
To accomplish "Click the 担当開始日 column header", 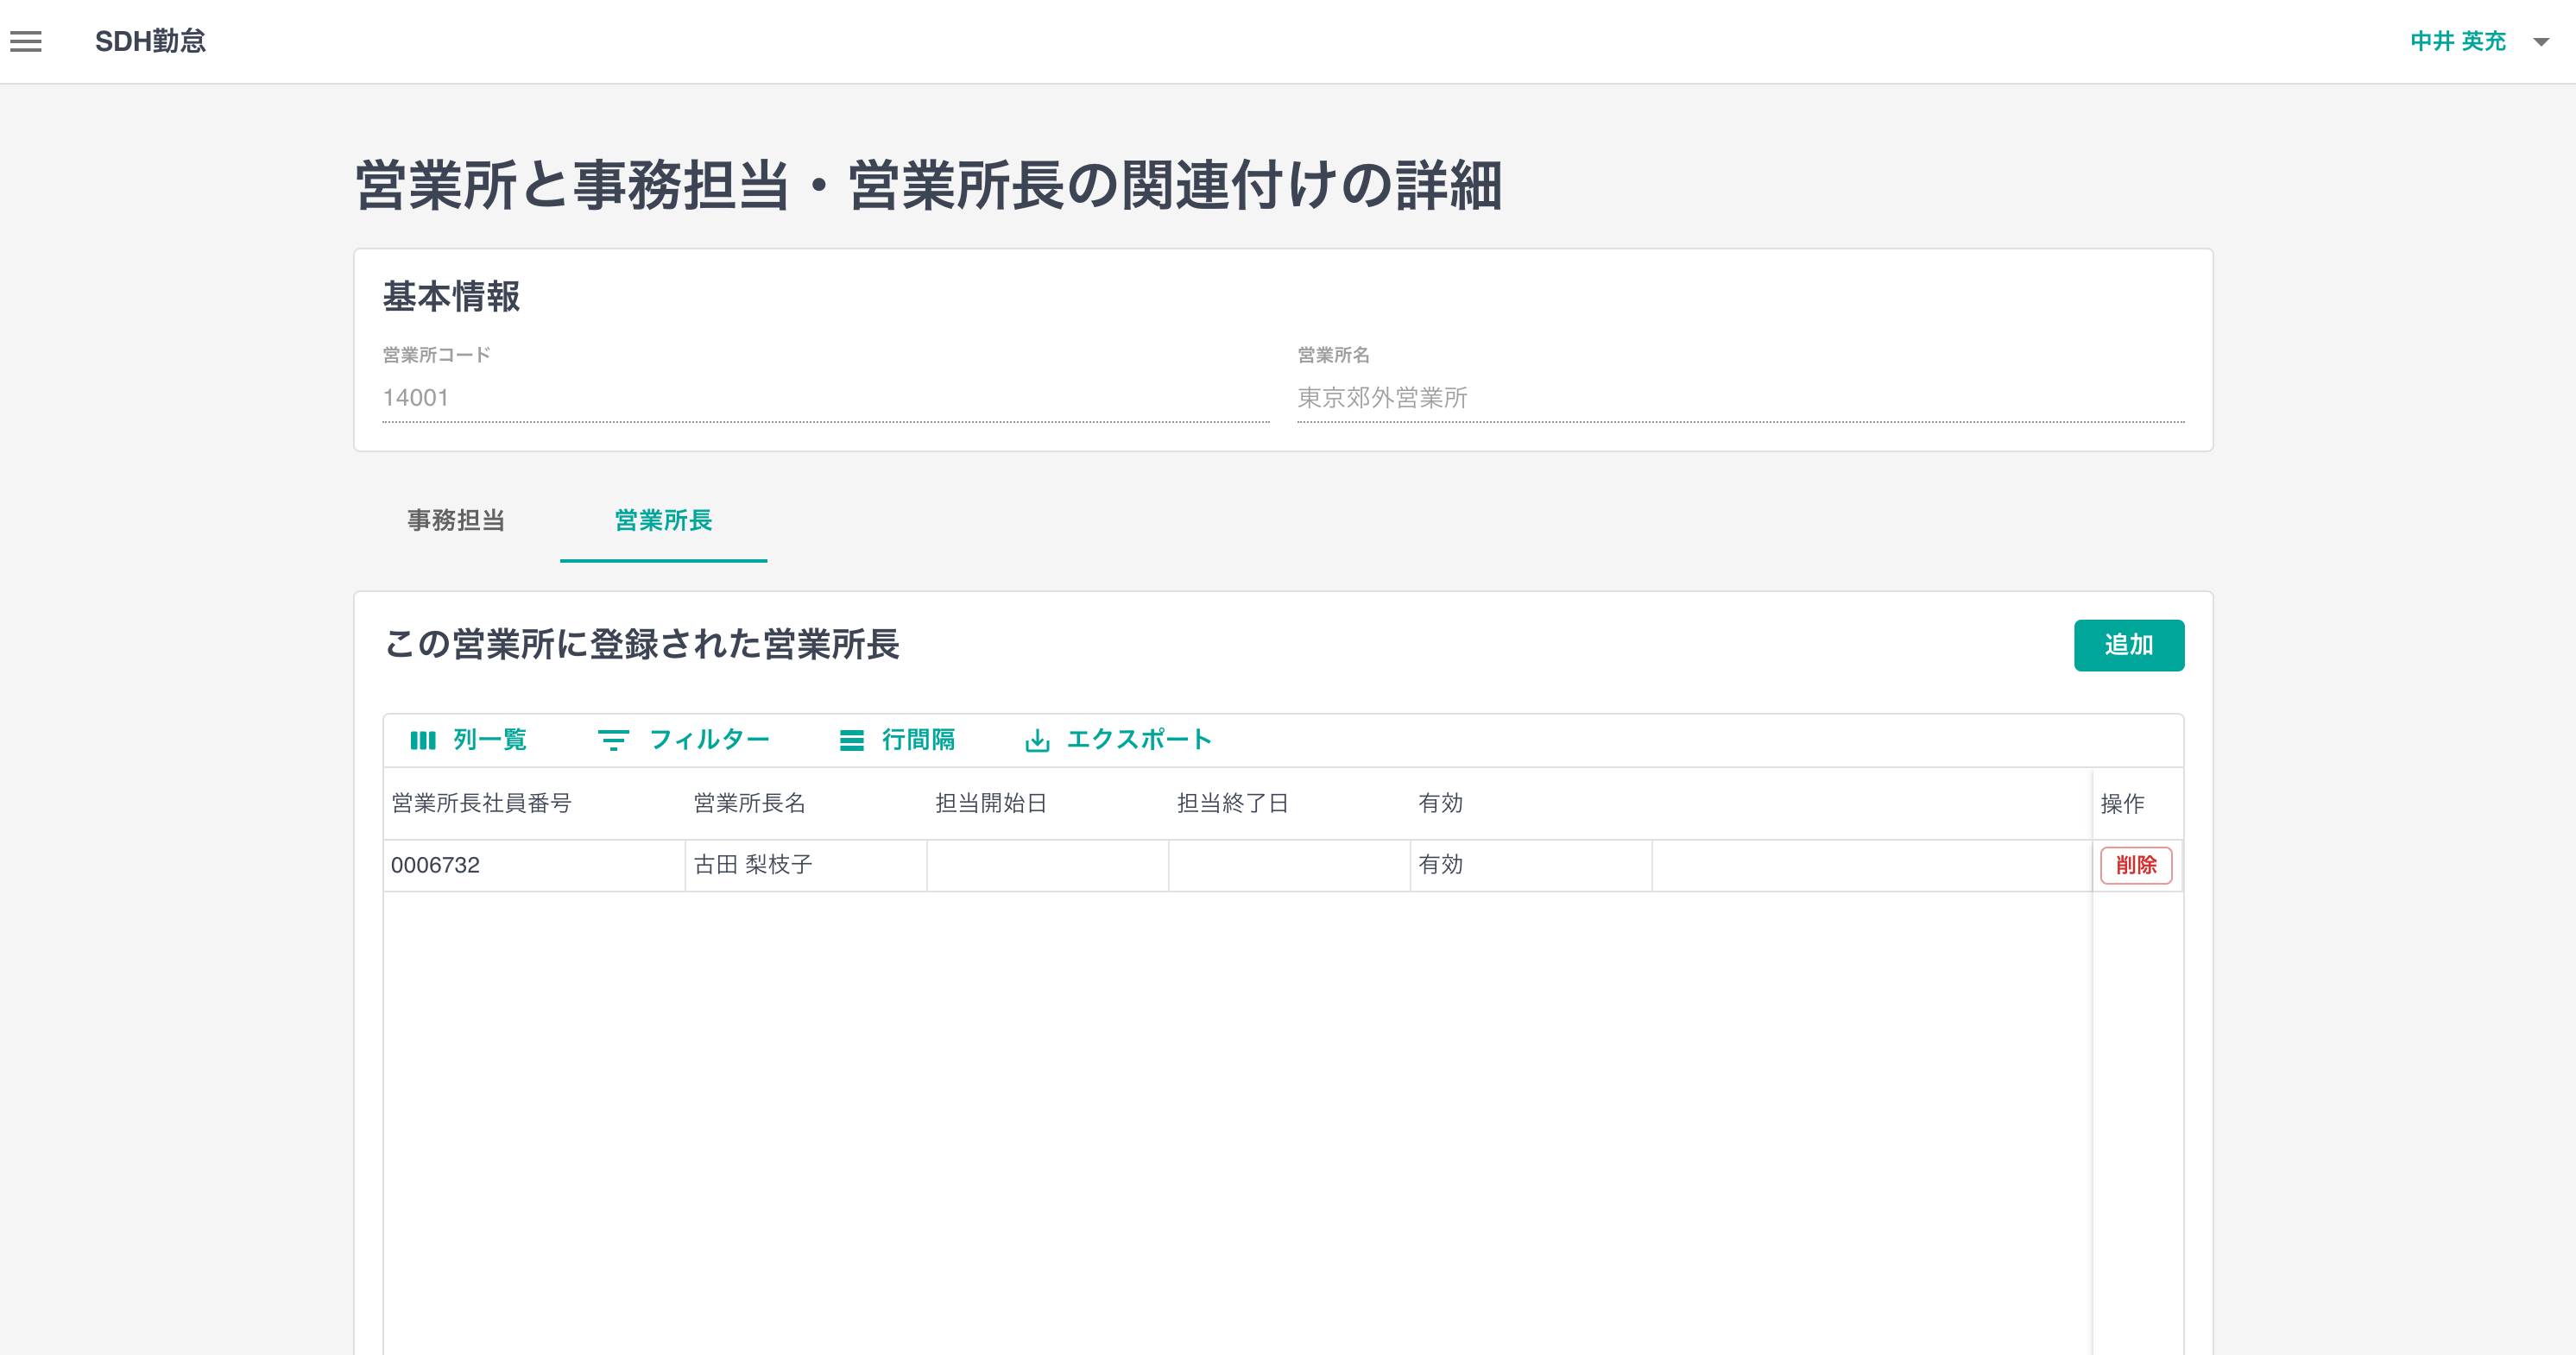I will (990, 803).
